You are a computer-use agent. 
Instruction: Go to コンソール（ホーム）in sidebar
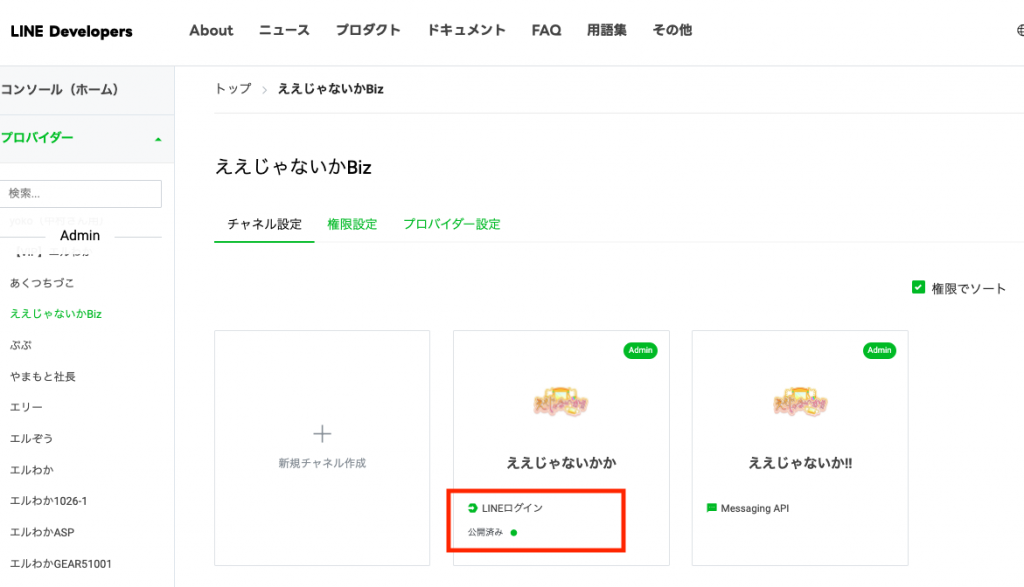(x=59, y=89)
